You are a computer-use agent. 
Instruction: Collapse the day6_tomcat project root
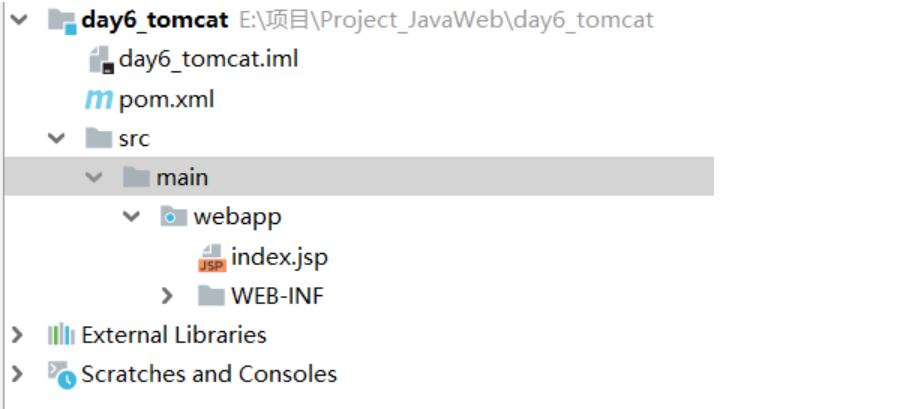pos(19,20)
